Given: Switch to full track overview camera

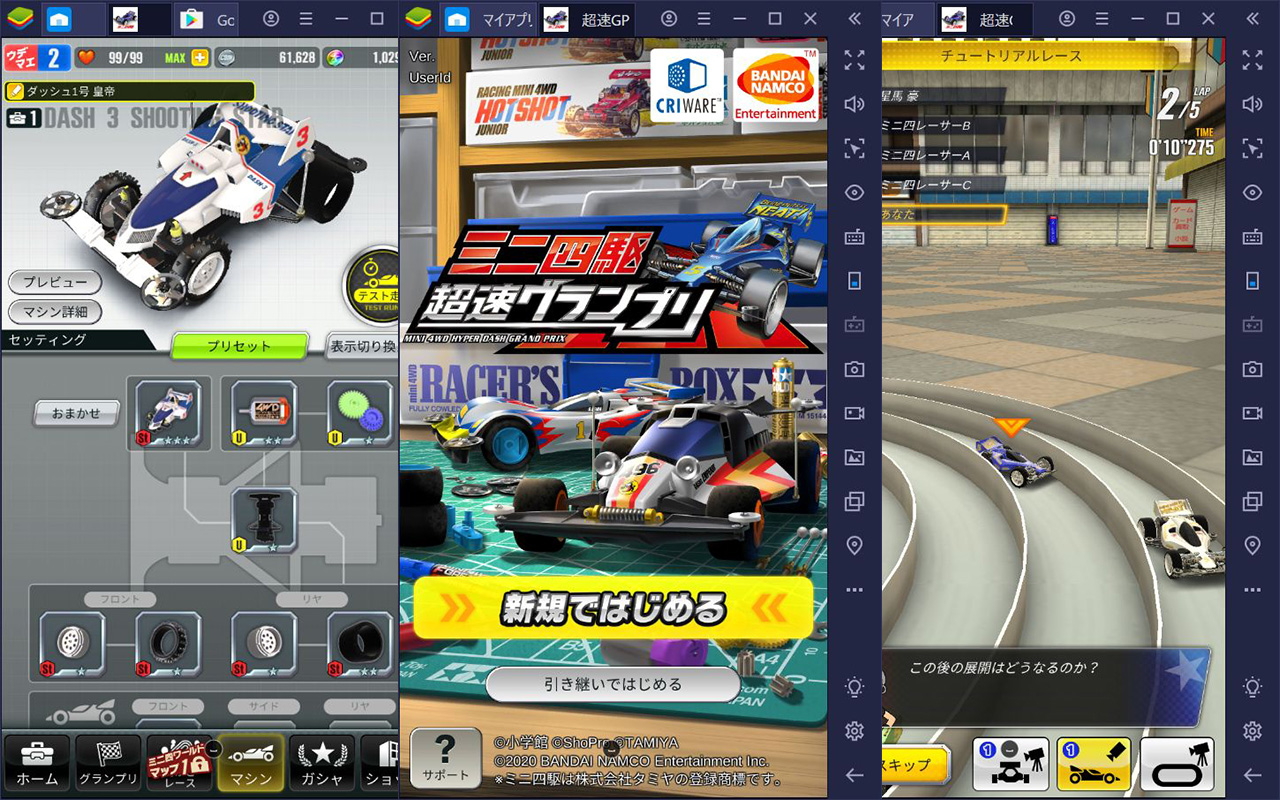Looking at the screenshot, I should point(1177,765).
